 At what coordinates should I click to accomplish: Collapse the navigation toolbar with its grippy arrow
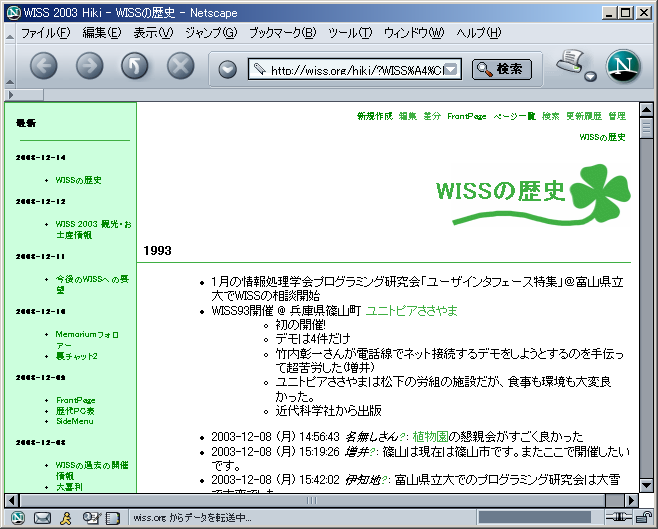10,66
